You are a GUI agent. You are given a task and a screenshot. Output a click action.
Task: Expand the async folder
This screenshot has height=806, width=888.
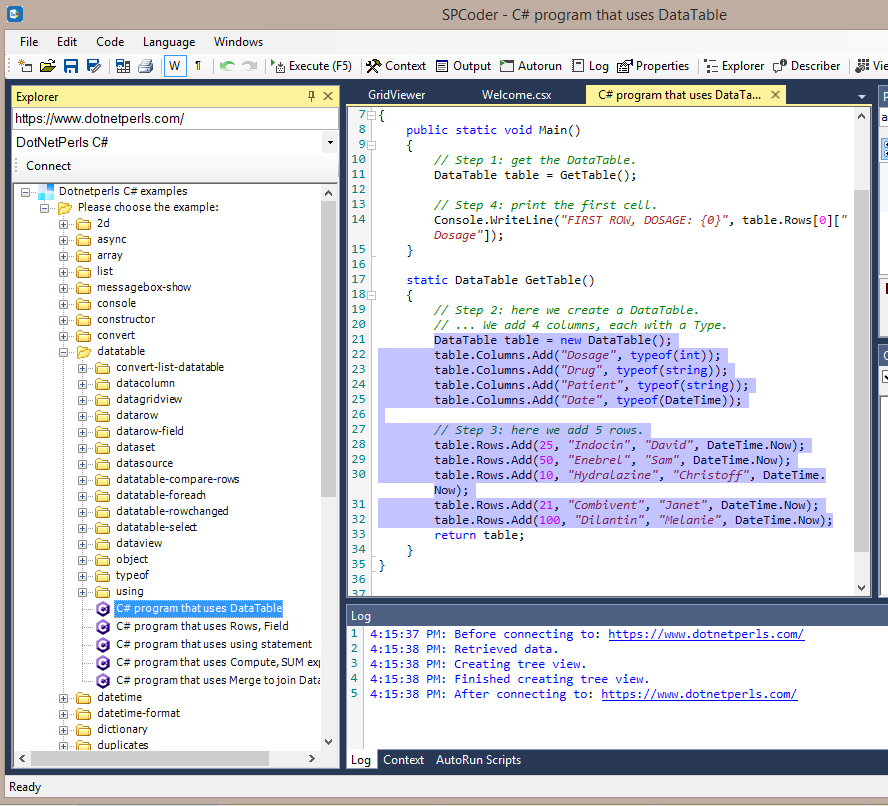click(x=63, y=240)
